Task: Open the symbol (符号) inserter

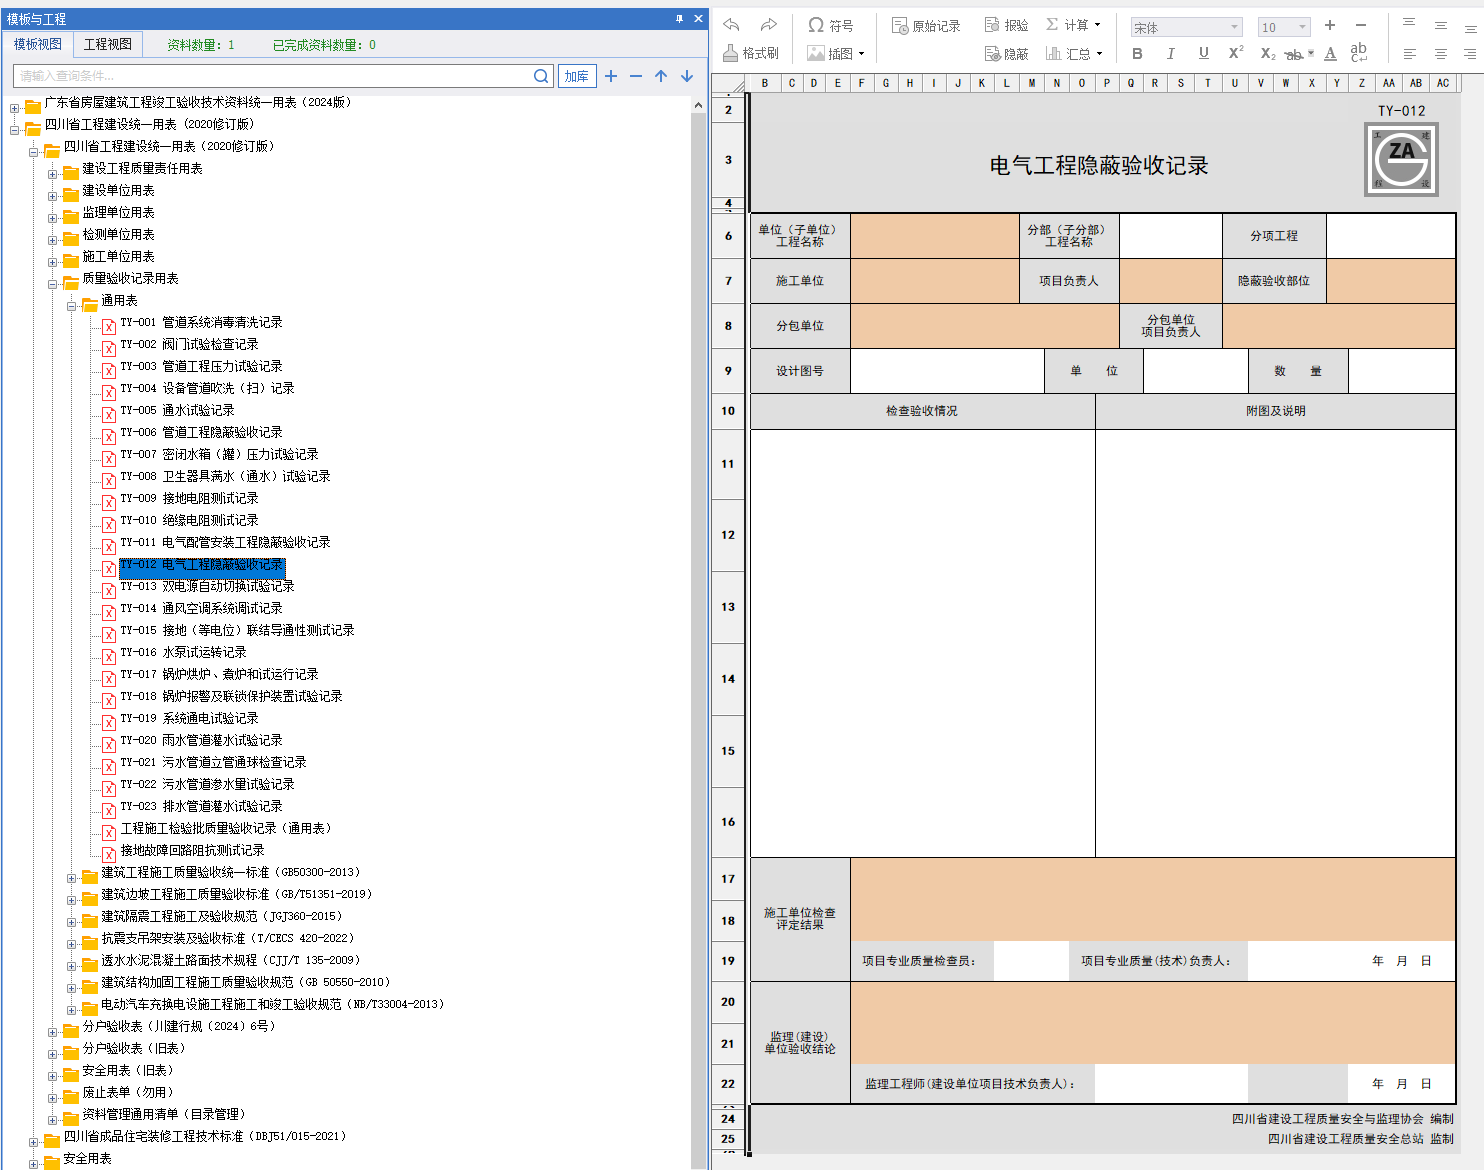Action: coord(830,25)
